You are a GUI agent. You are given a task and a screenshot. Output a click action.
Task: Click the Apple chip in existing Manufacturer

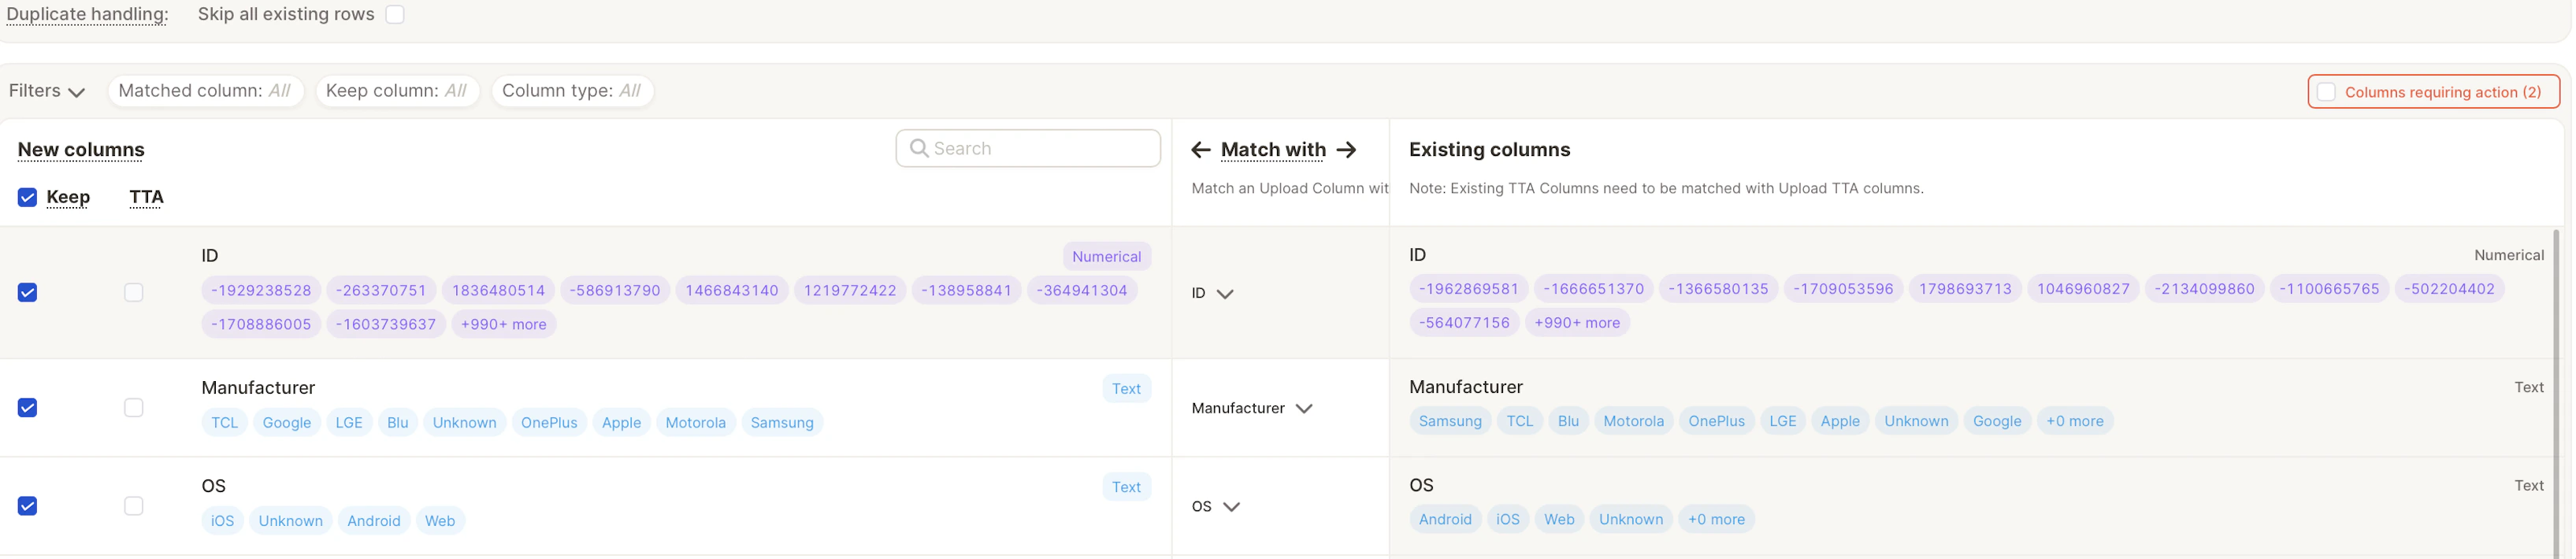tap(1840, 421)
